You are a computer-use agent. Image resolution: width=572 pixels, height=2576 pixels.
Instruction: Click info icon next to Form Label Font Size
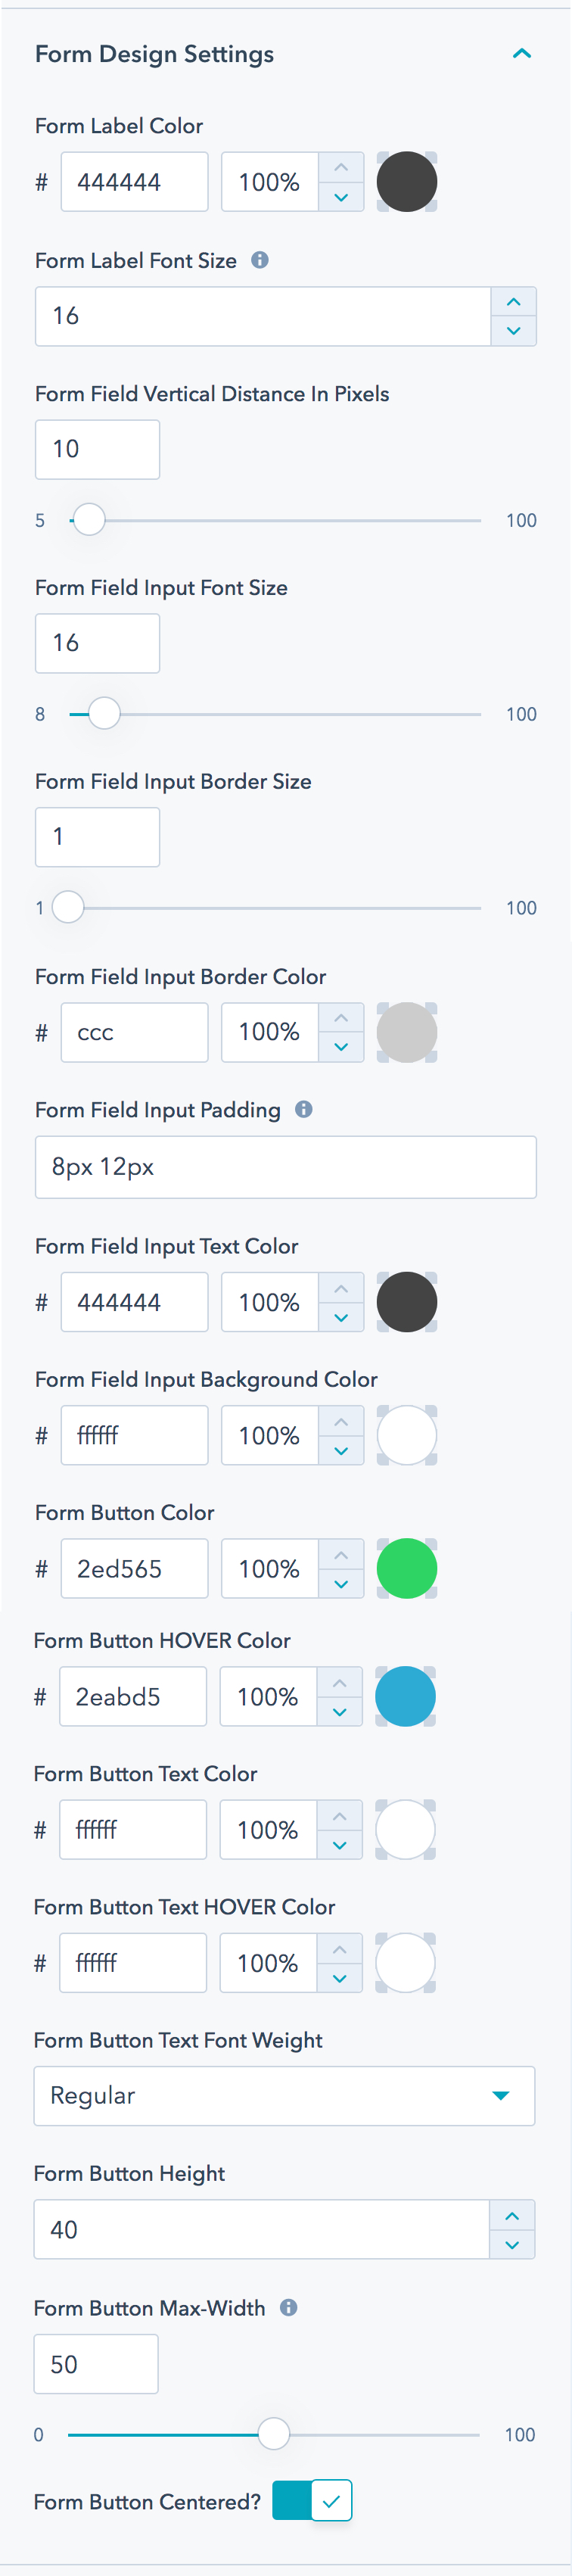[260, 260]
